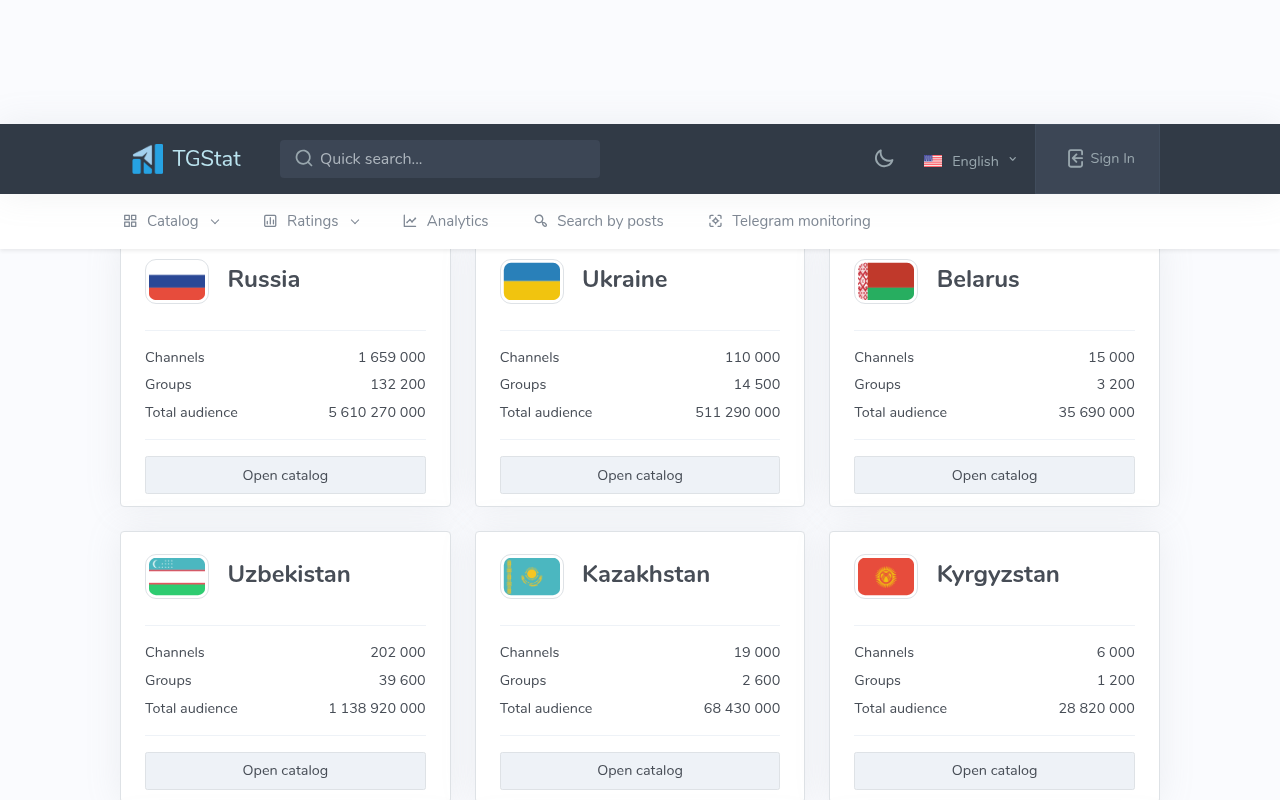Viewport: 1280px width, 800px height.
Task: Open catalog for Belarus
Action: (994, 475)
